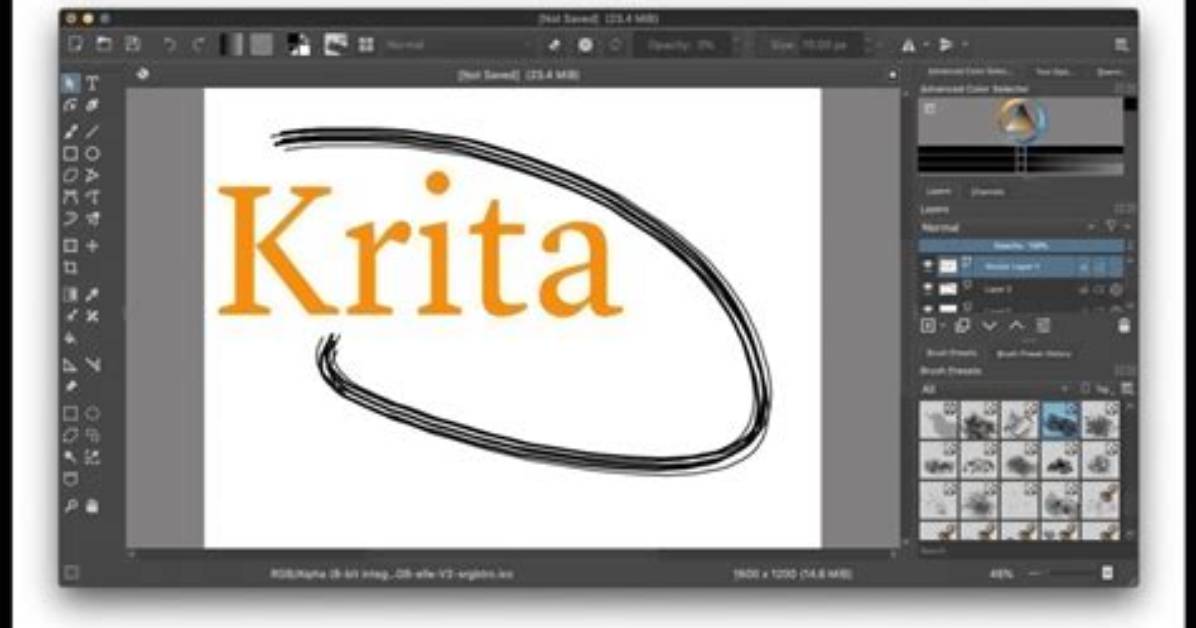Select the Bezier Curve tool
Image resolution: width=1196 pixels, height=628 pixels.
70,198
